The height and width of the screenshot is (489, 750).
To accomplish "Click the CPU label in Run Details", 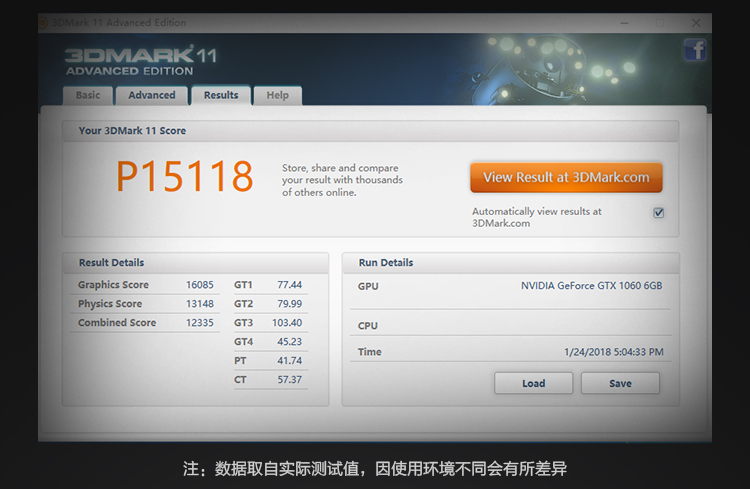I will [368, 326].
